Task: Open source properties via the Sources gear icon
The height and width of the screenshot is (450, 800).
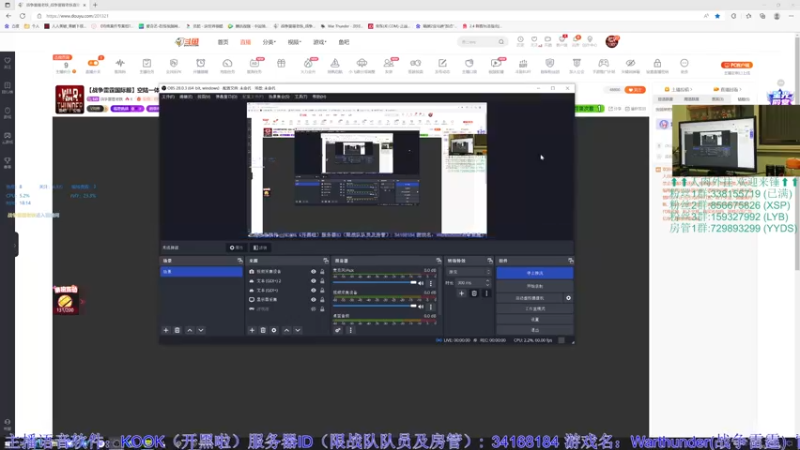Action: pyautogui.click(x=274, y=330)
